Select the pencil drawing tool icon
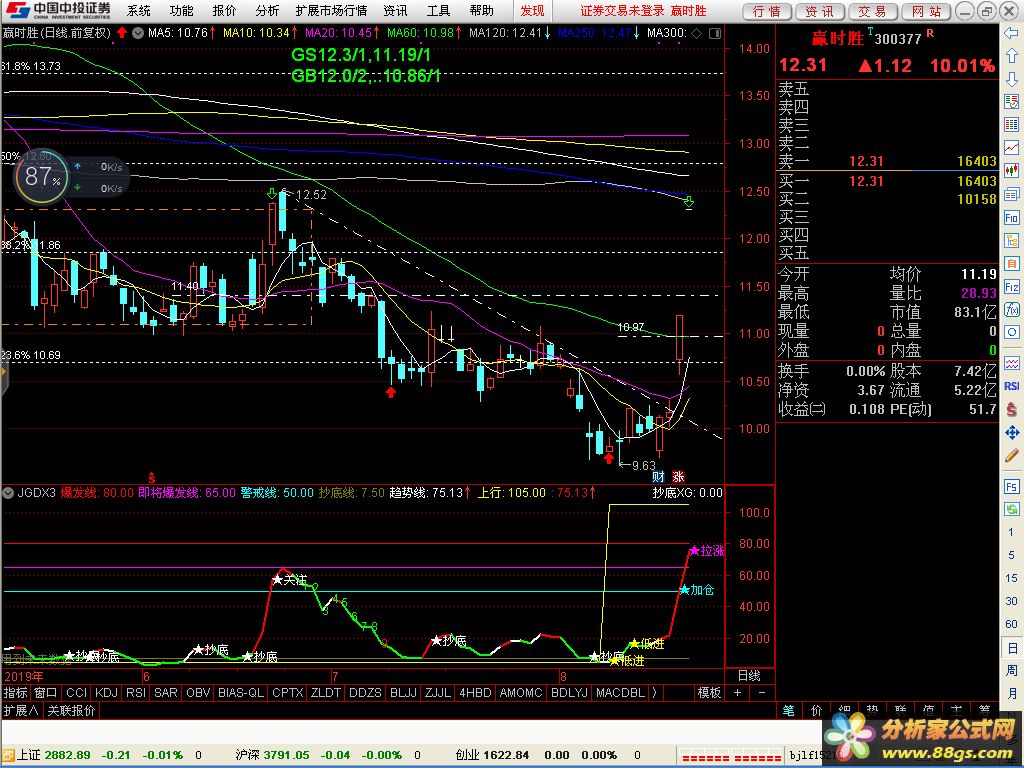 (x=1011, y=456)
